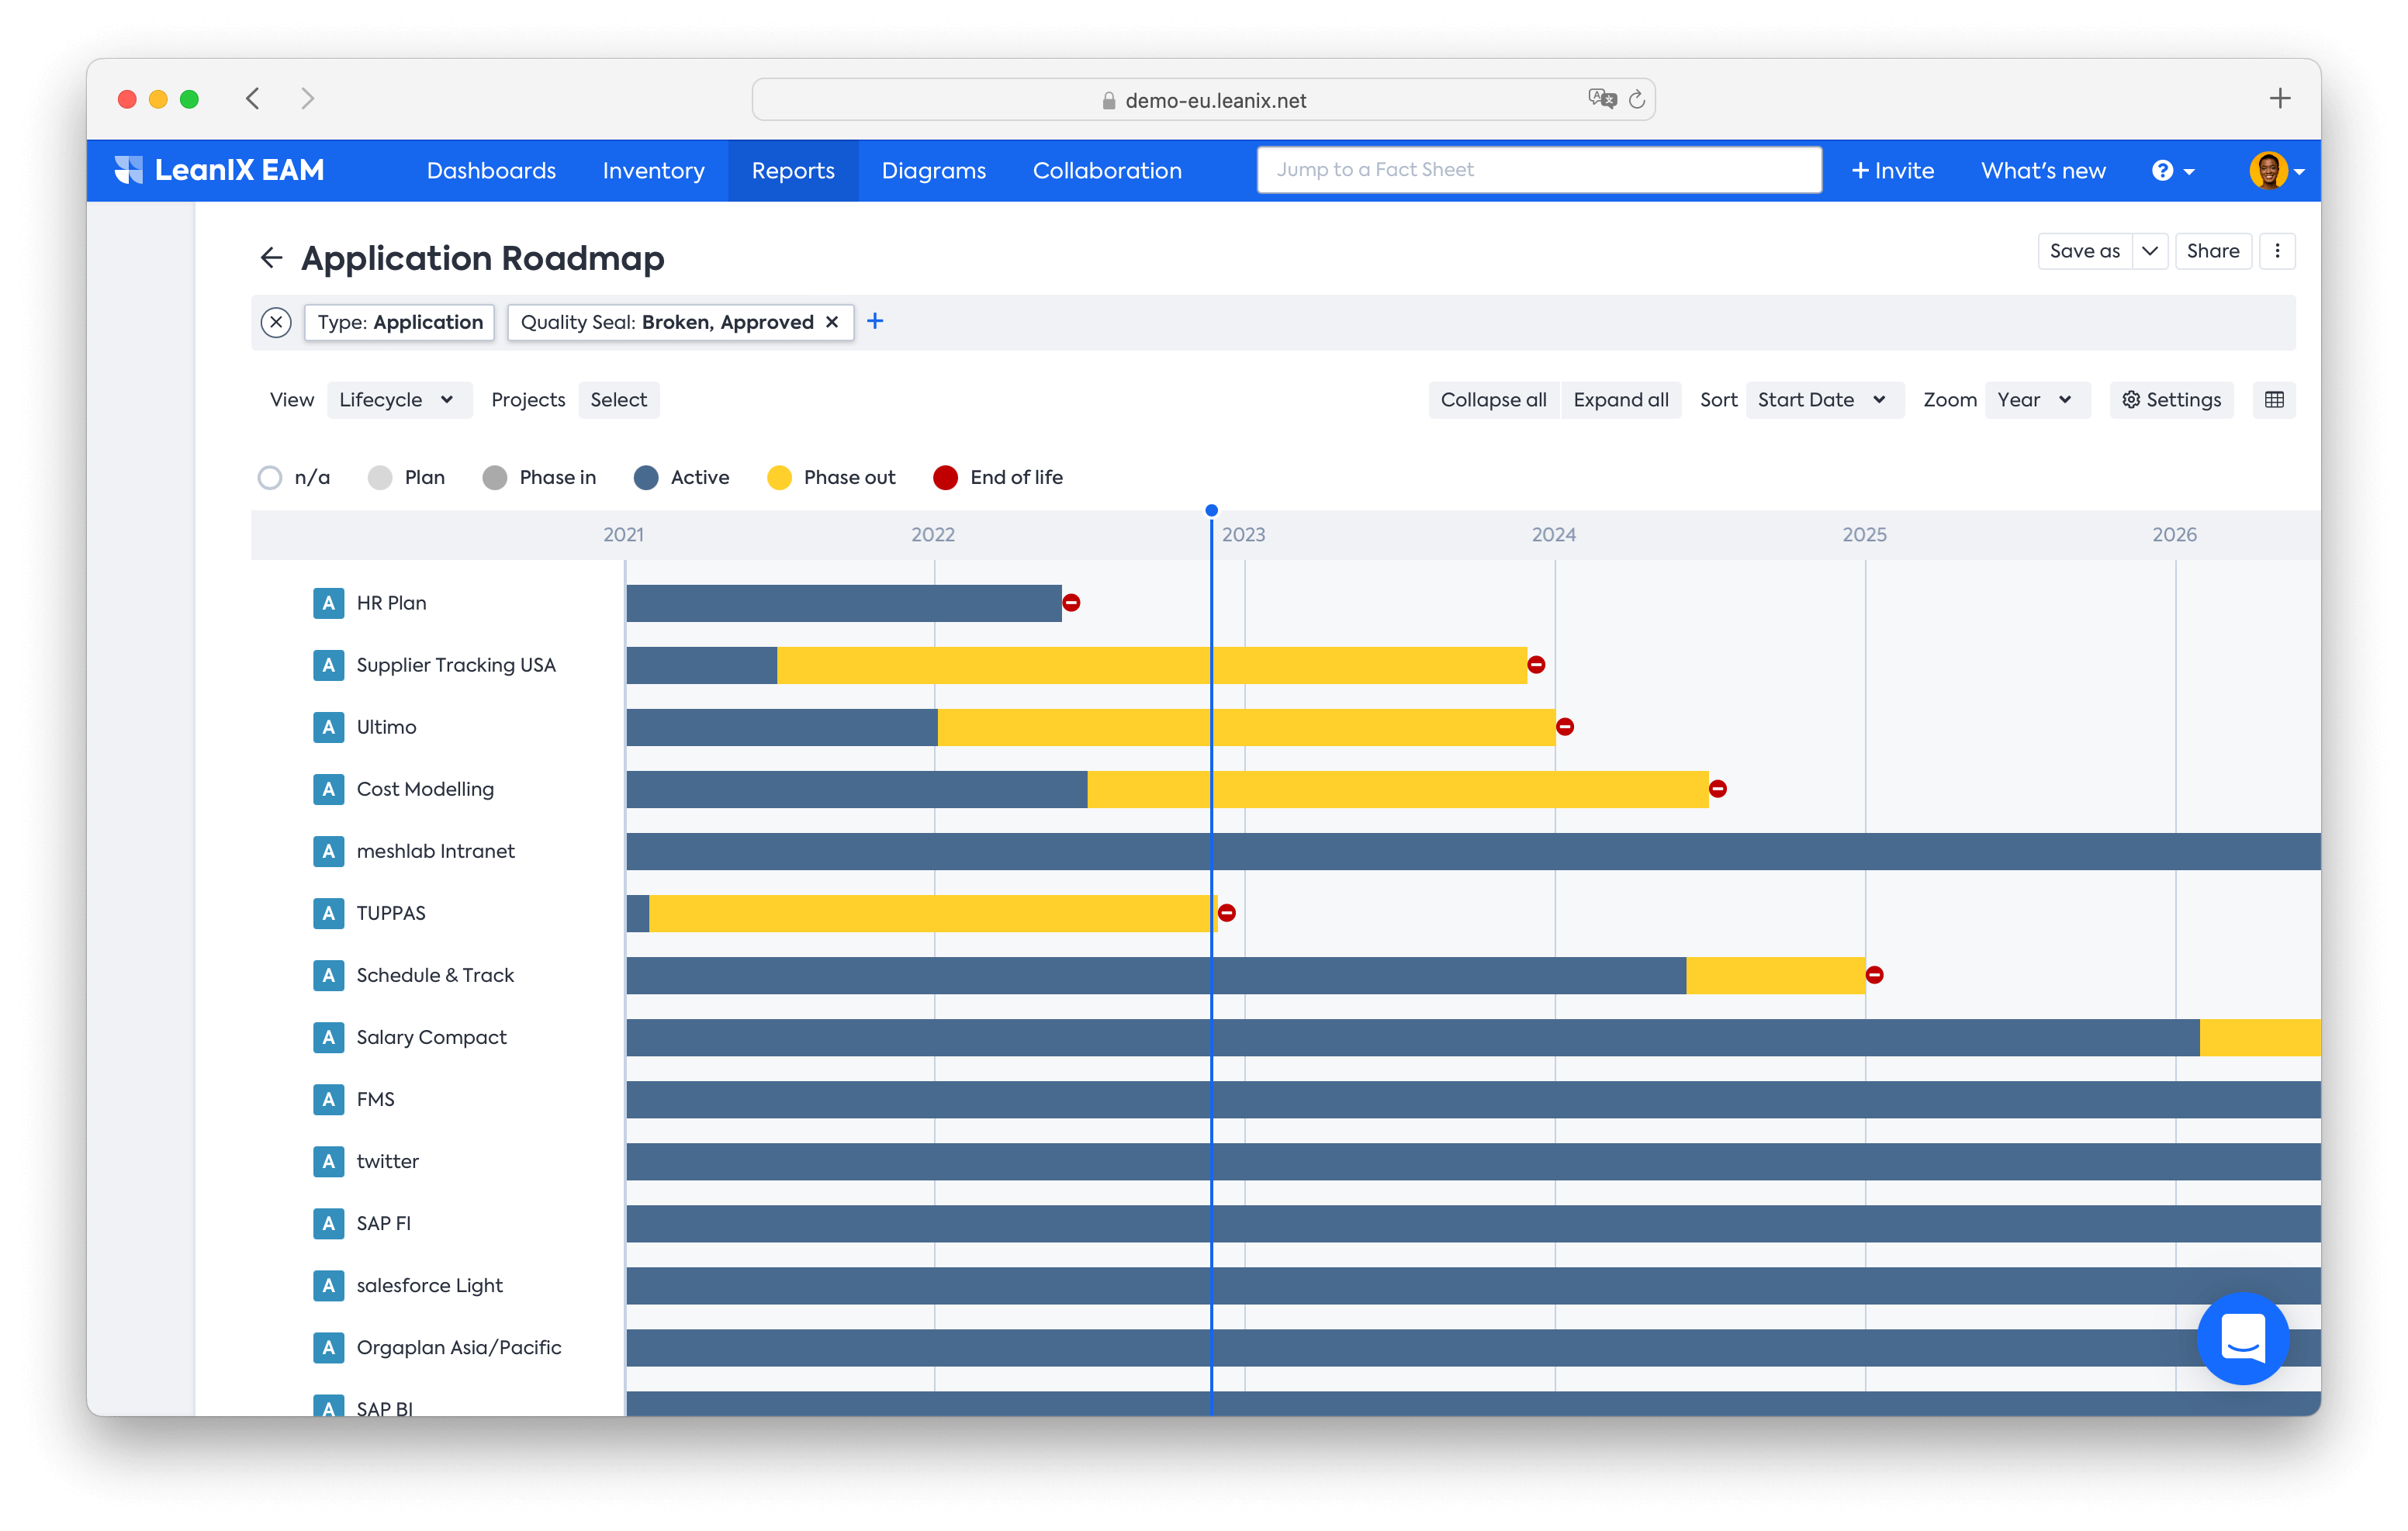The image size is (2408, 1531).
Task: Open the three-dot overflow menu near Share
Action: click(2278, 251)
